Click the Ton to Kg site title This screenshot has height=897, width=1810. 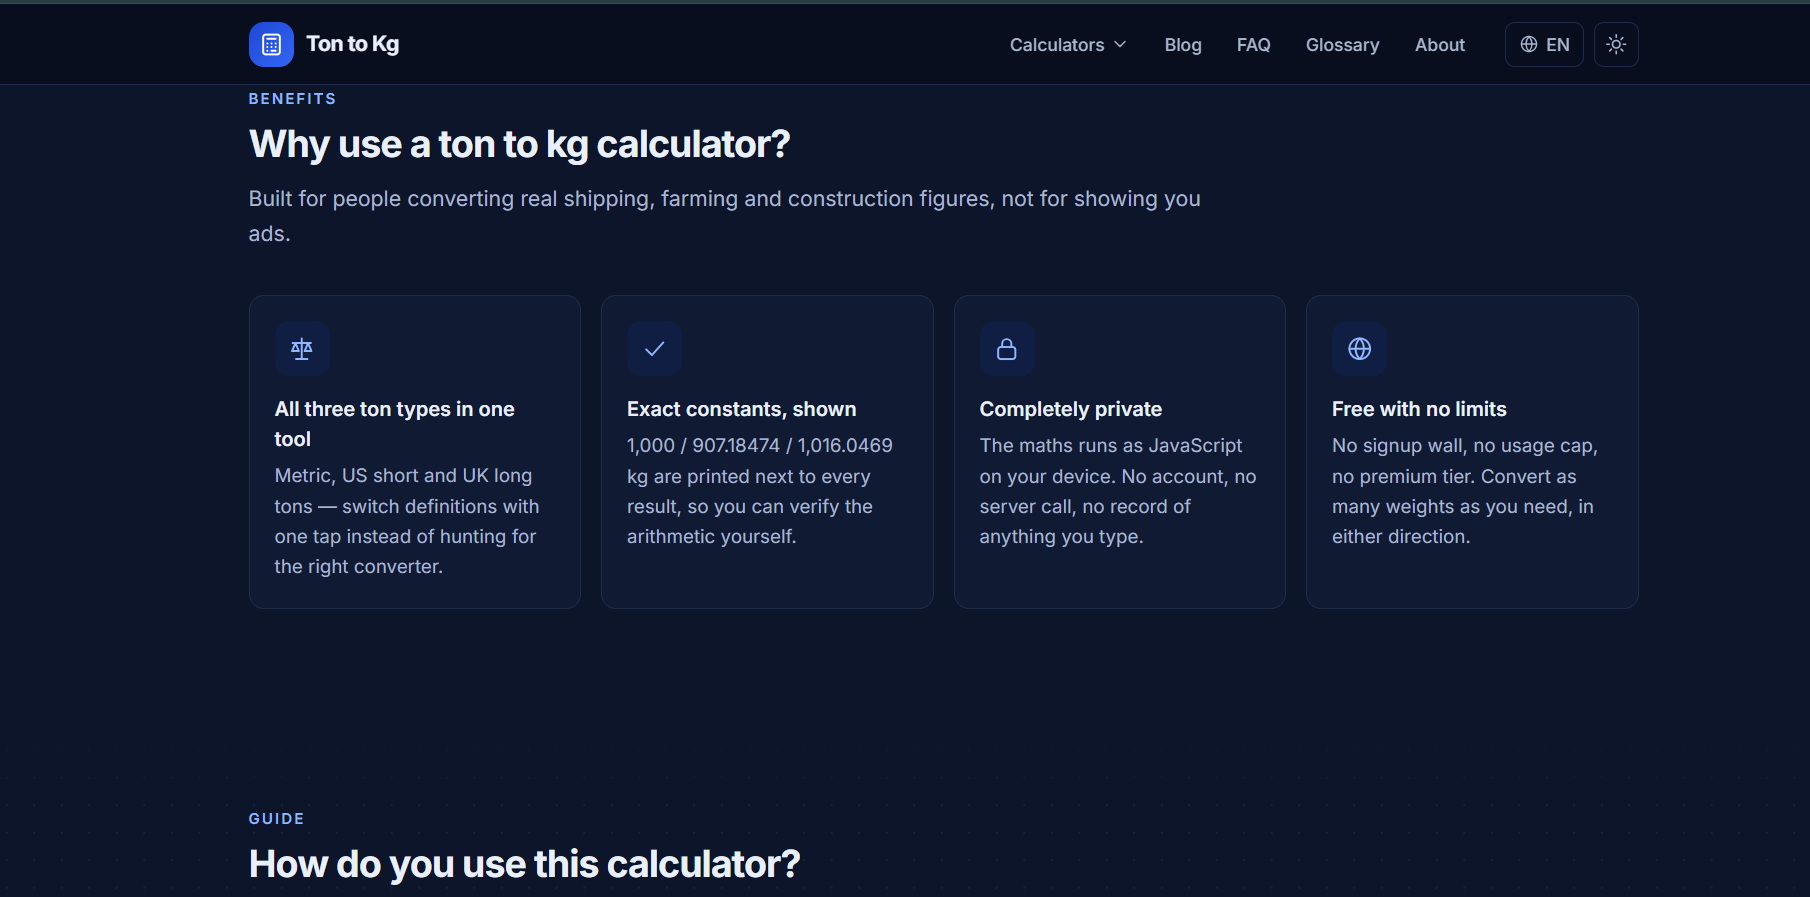click(352, 44)
